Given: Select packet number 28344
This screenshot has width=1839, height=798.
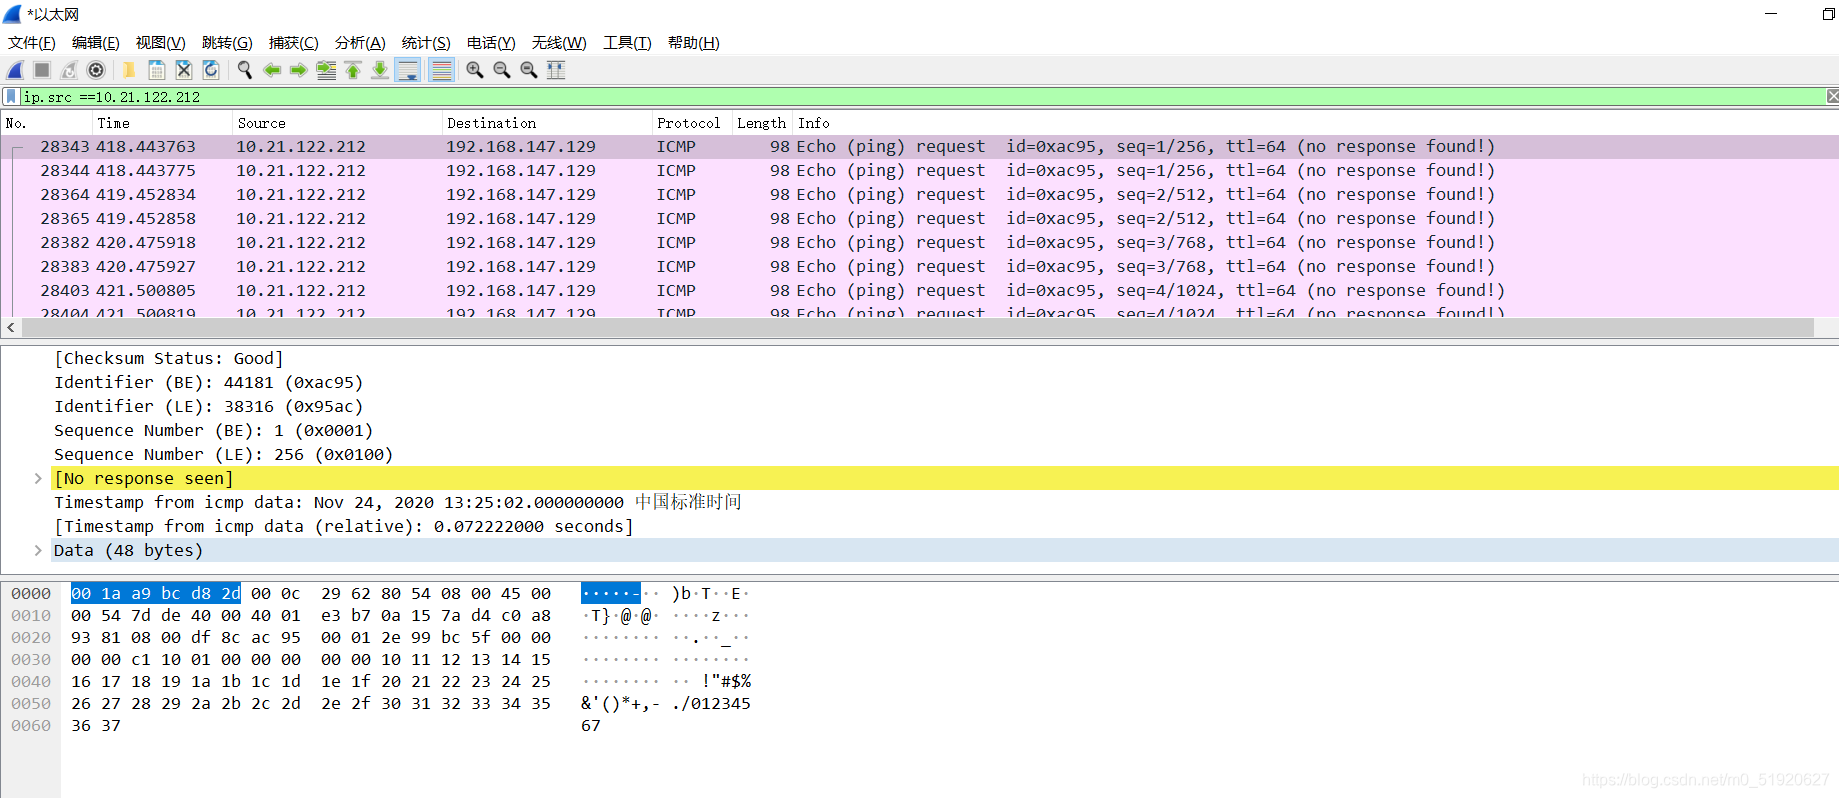Looking at the screenshot, I should 919,171.
